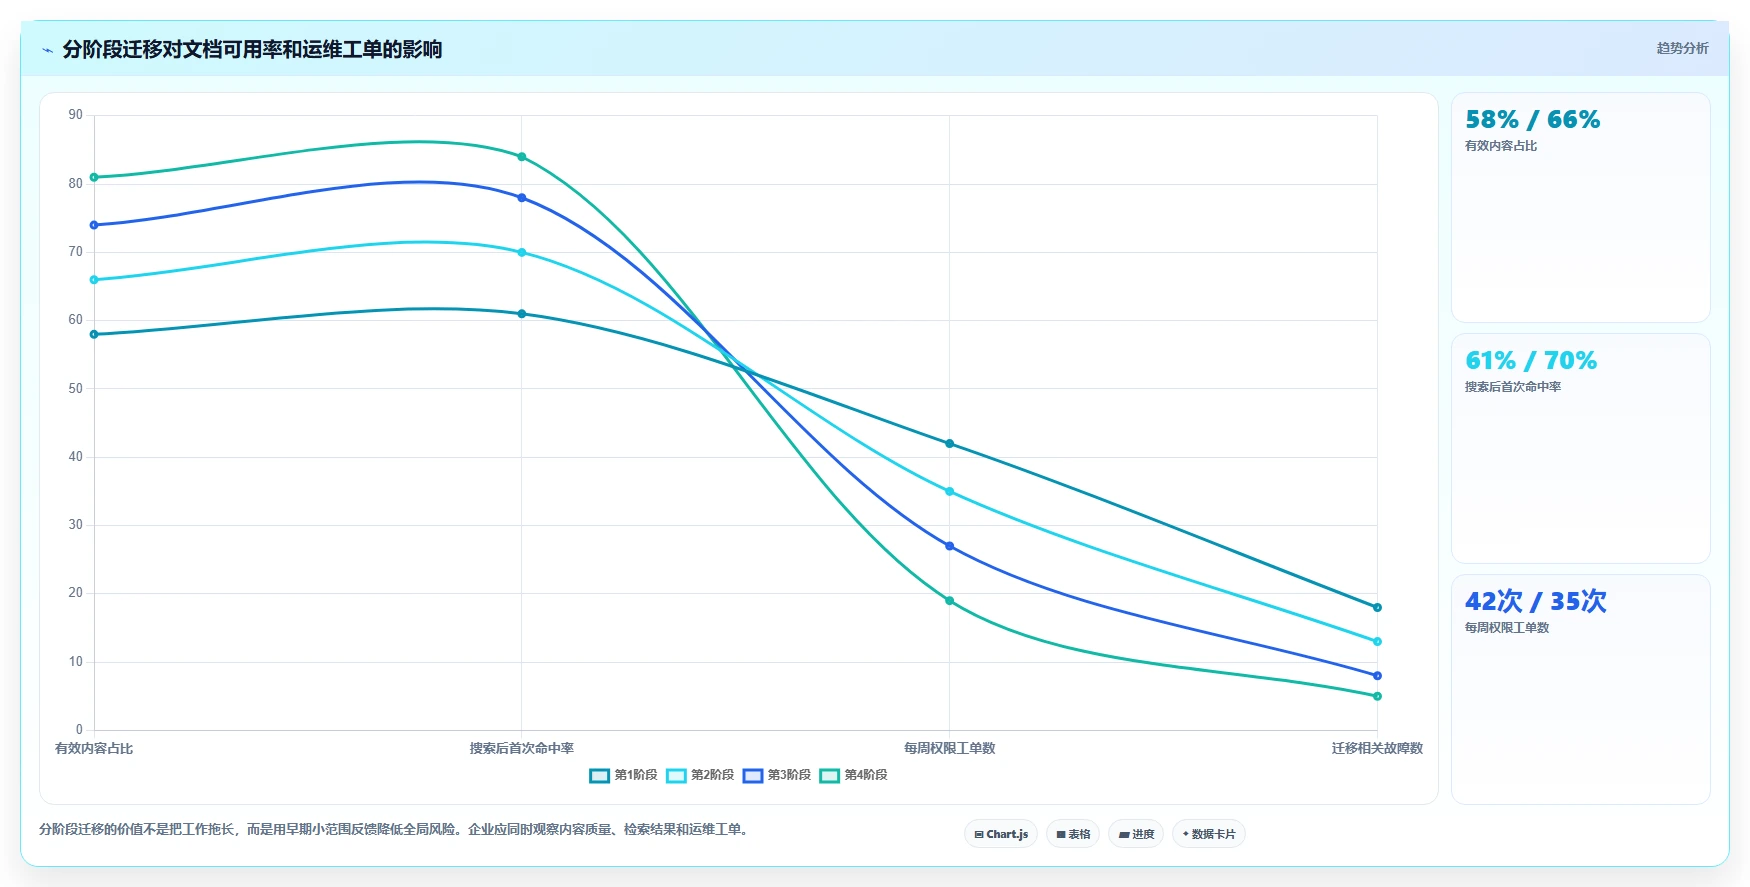Click the 趋势分析 label in the header

1682,48
